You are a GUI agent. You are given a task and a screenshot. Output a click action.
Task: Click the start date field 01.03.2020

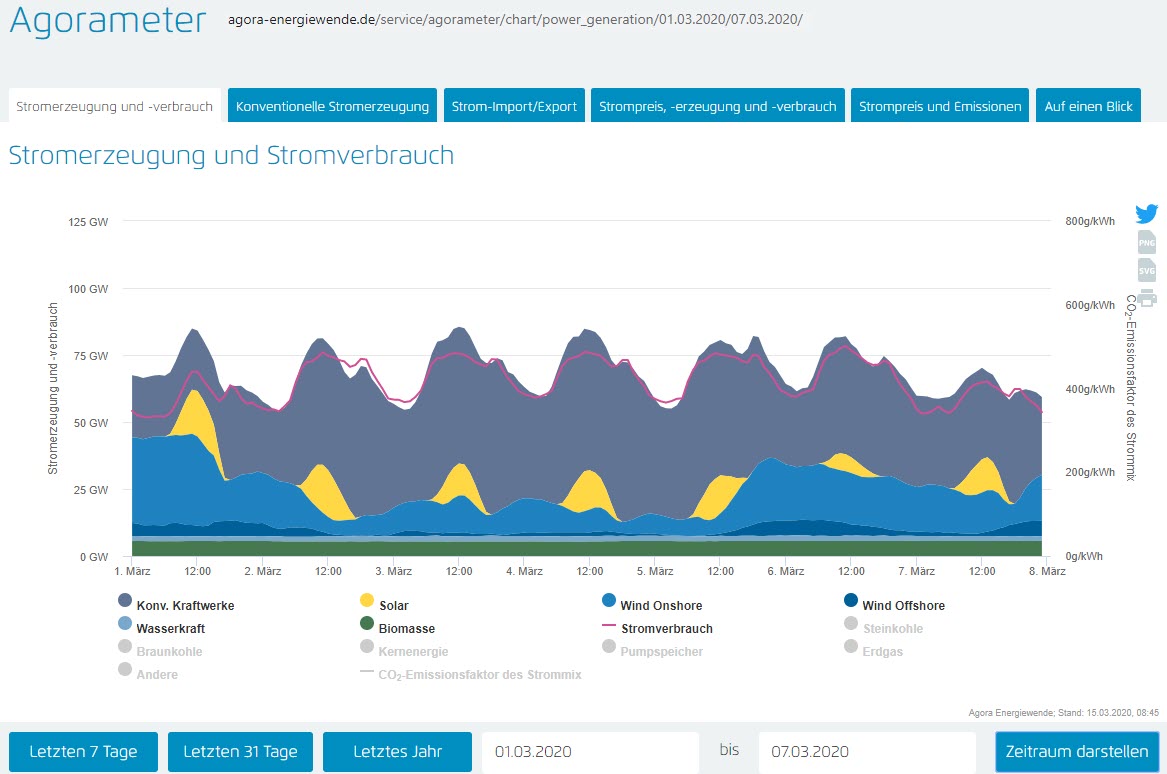click(589, 752)
